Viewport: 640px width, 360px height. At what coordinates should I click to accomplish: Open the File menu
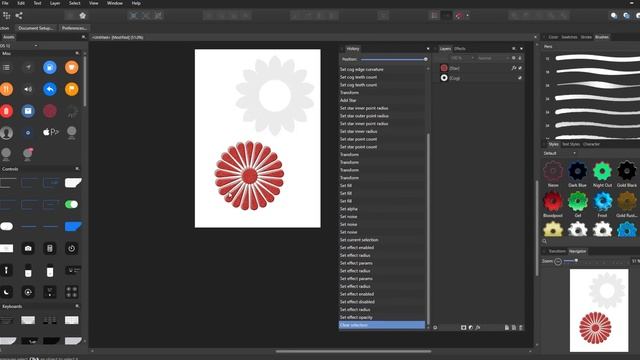(5, 3)
